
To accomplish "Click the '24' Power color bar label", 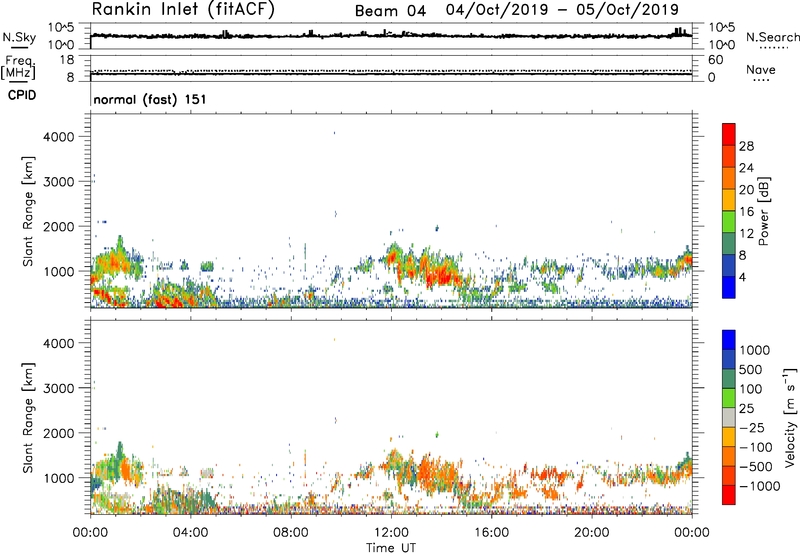I will [746, 168].
